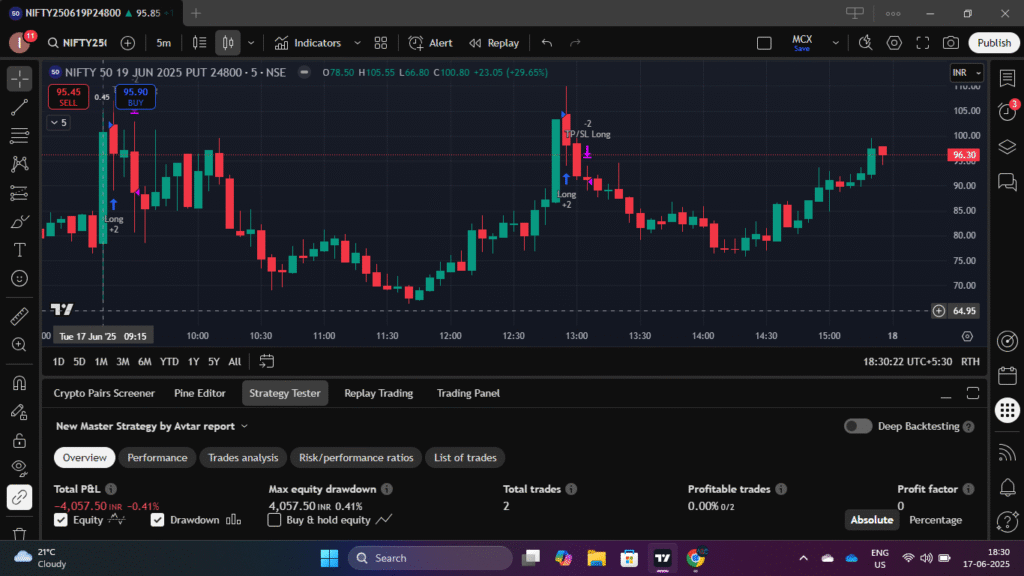Image resolution: width=1024 pixels, height=576 pixels.
Task: Expand the MCX layout menu arrow
Action: pyautogui.click(x=835, y=43)
